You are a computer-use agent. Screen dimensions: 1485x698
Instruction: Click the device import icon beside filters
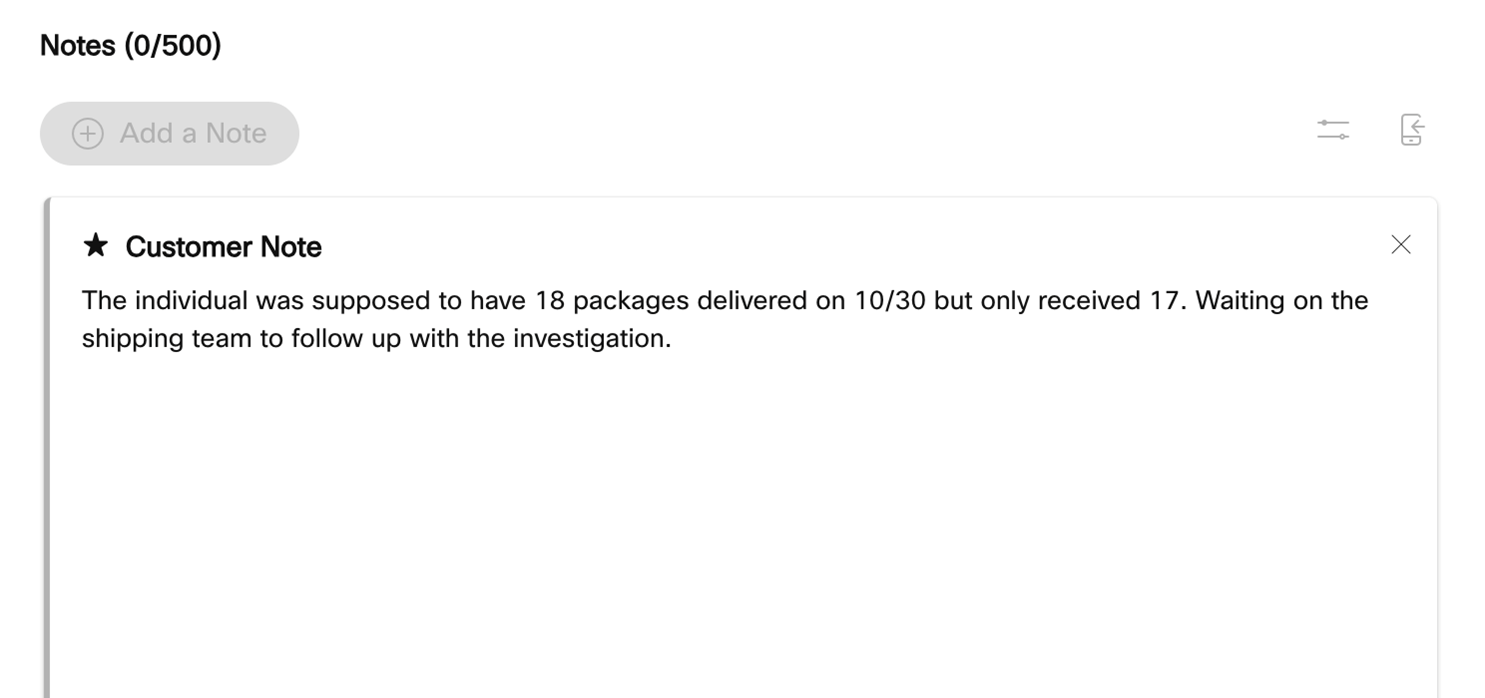1412,130
